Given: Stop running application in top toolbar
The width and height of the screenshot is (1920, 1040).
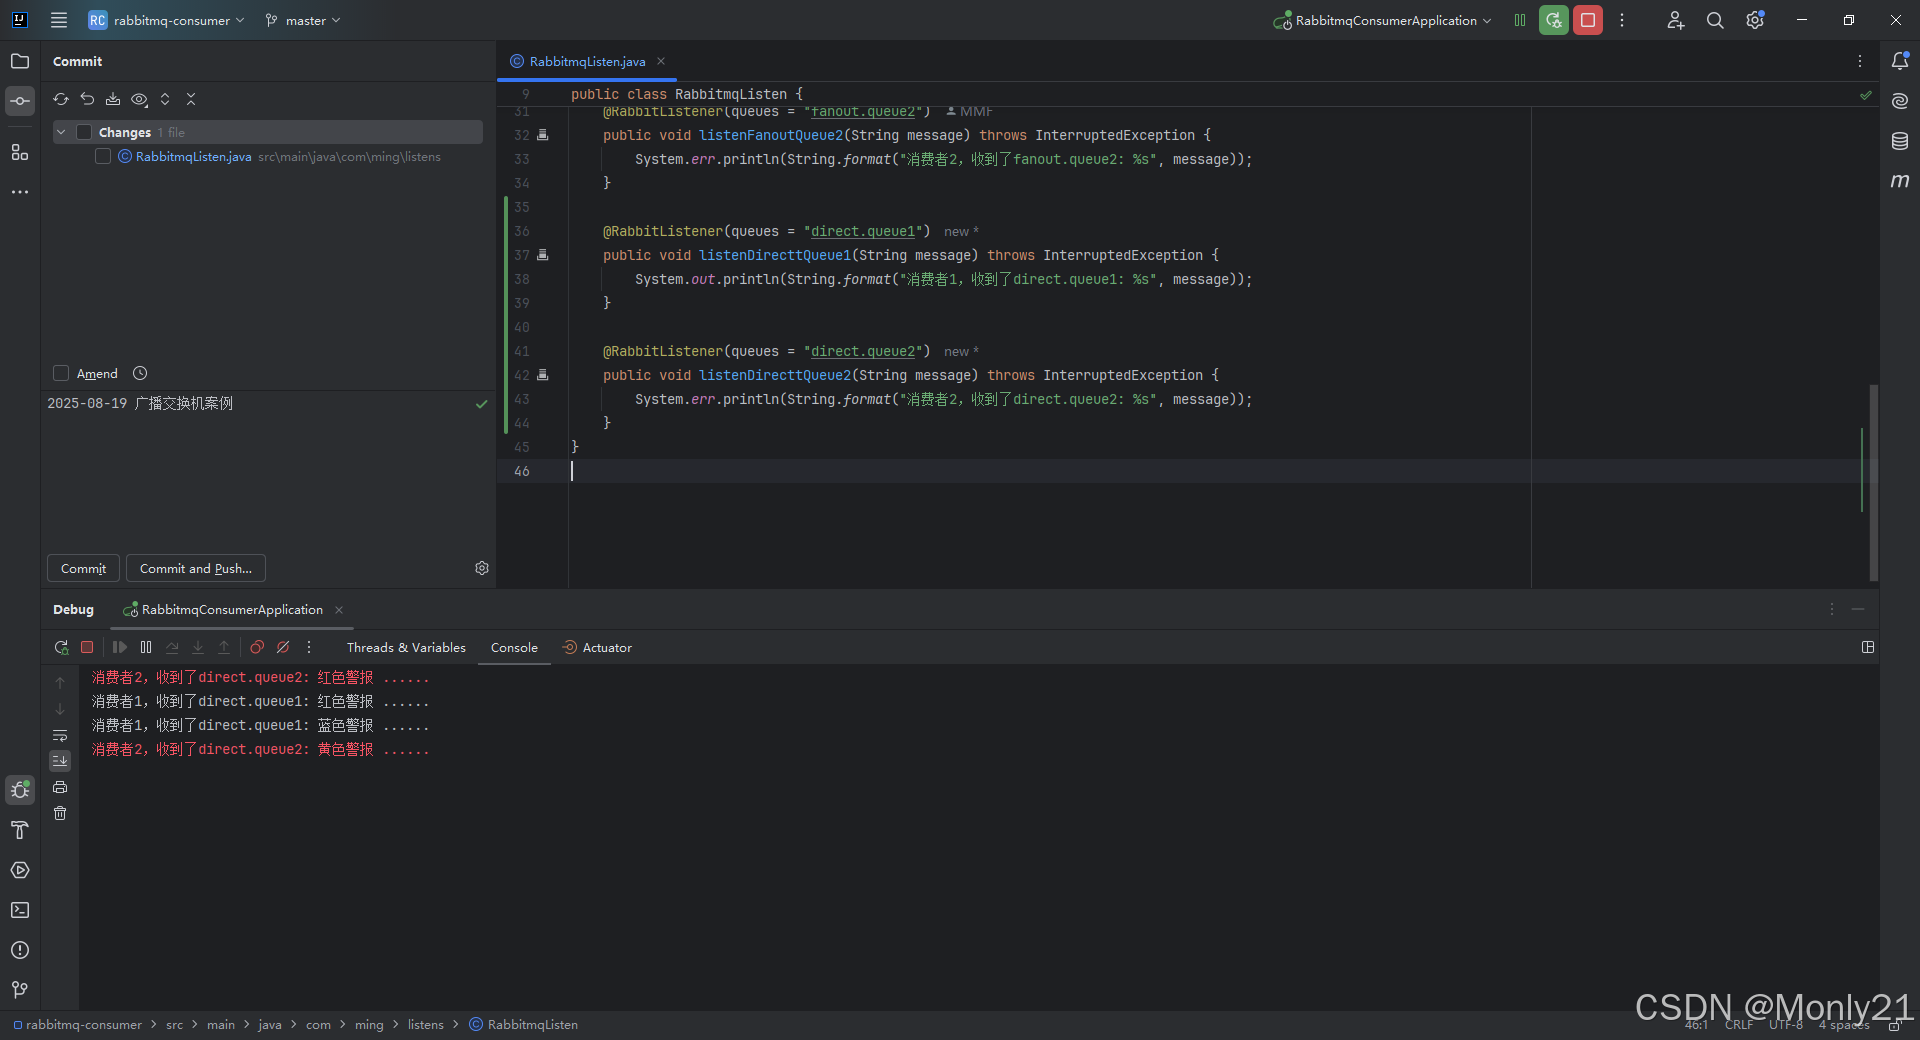Looking at the screenshot, I should pos(1588,20).
